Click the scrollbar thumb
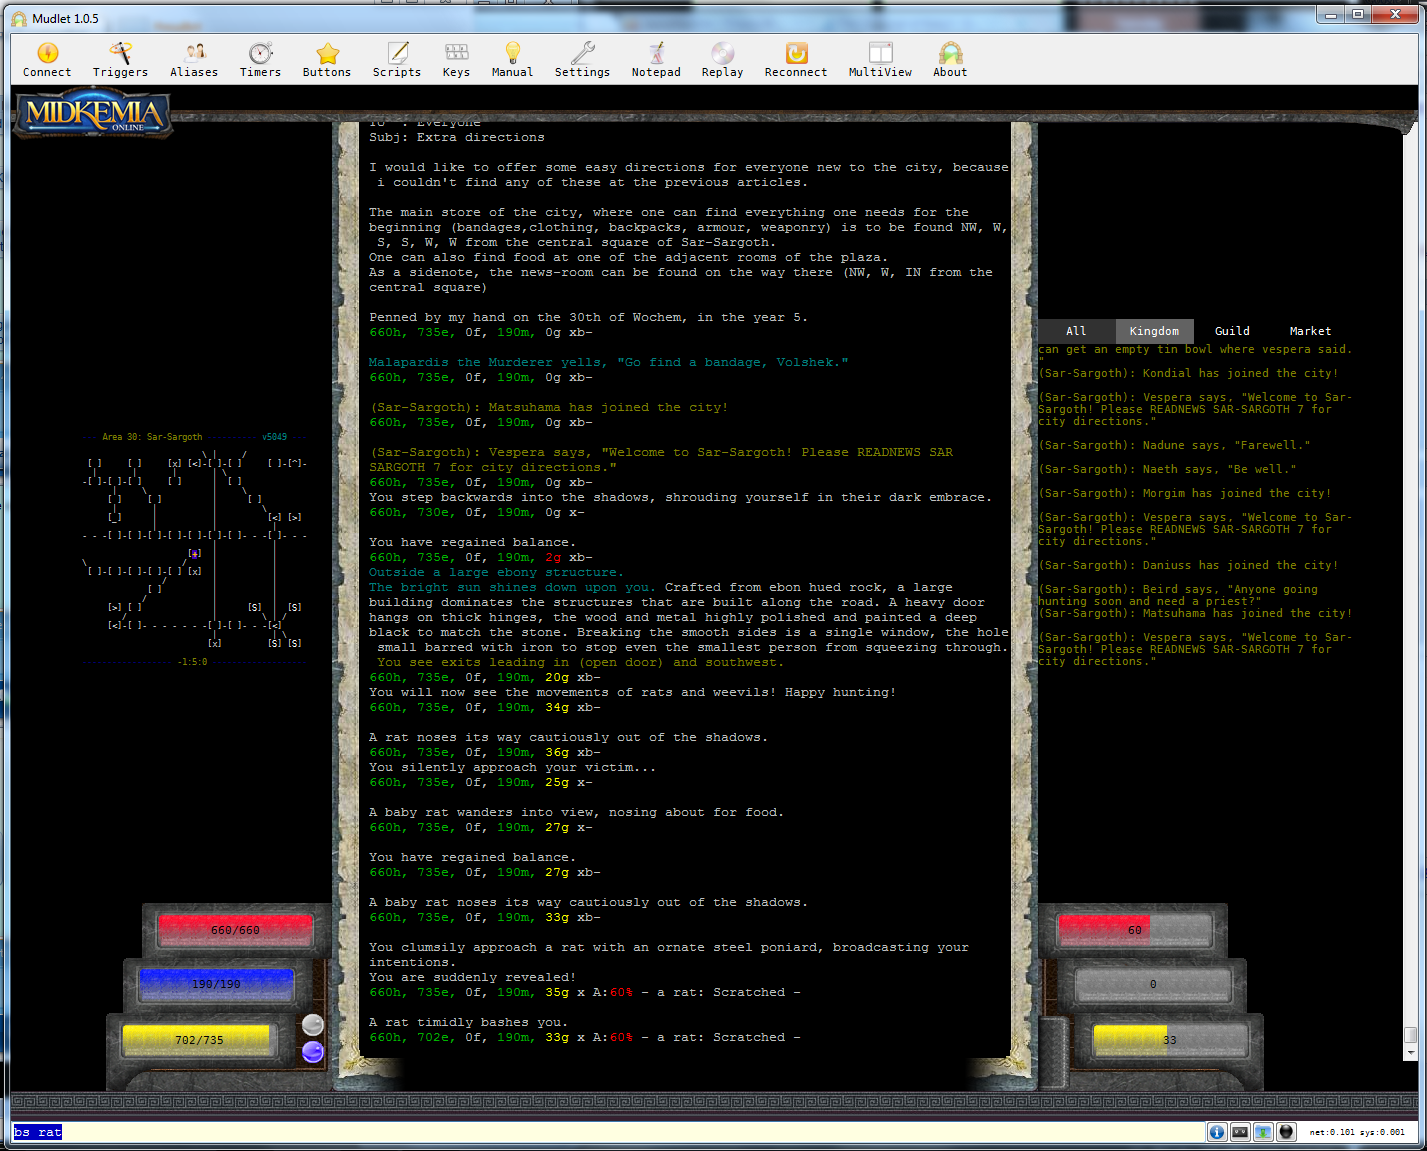Viewport: 1427px width, 1151px height. tap(1411, 1036)
